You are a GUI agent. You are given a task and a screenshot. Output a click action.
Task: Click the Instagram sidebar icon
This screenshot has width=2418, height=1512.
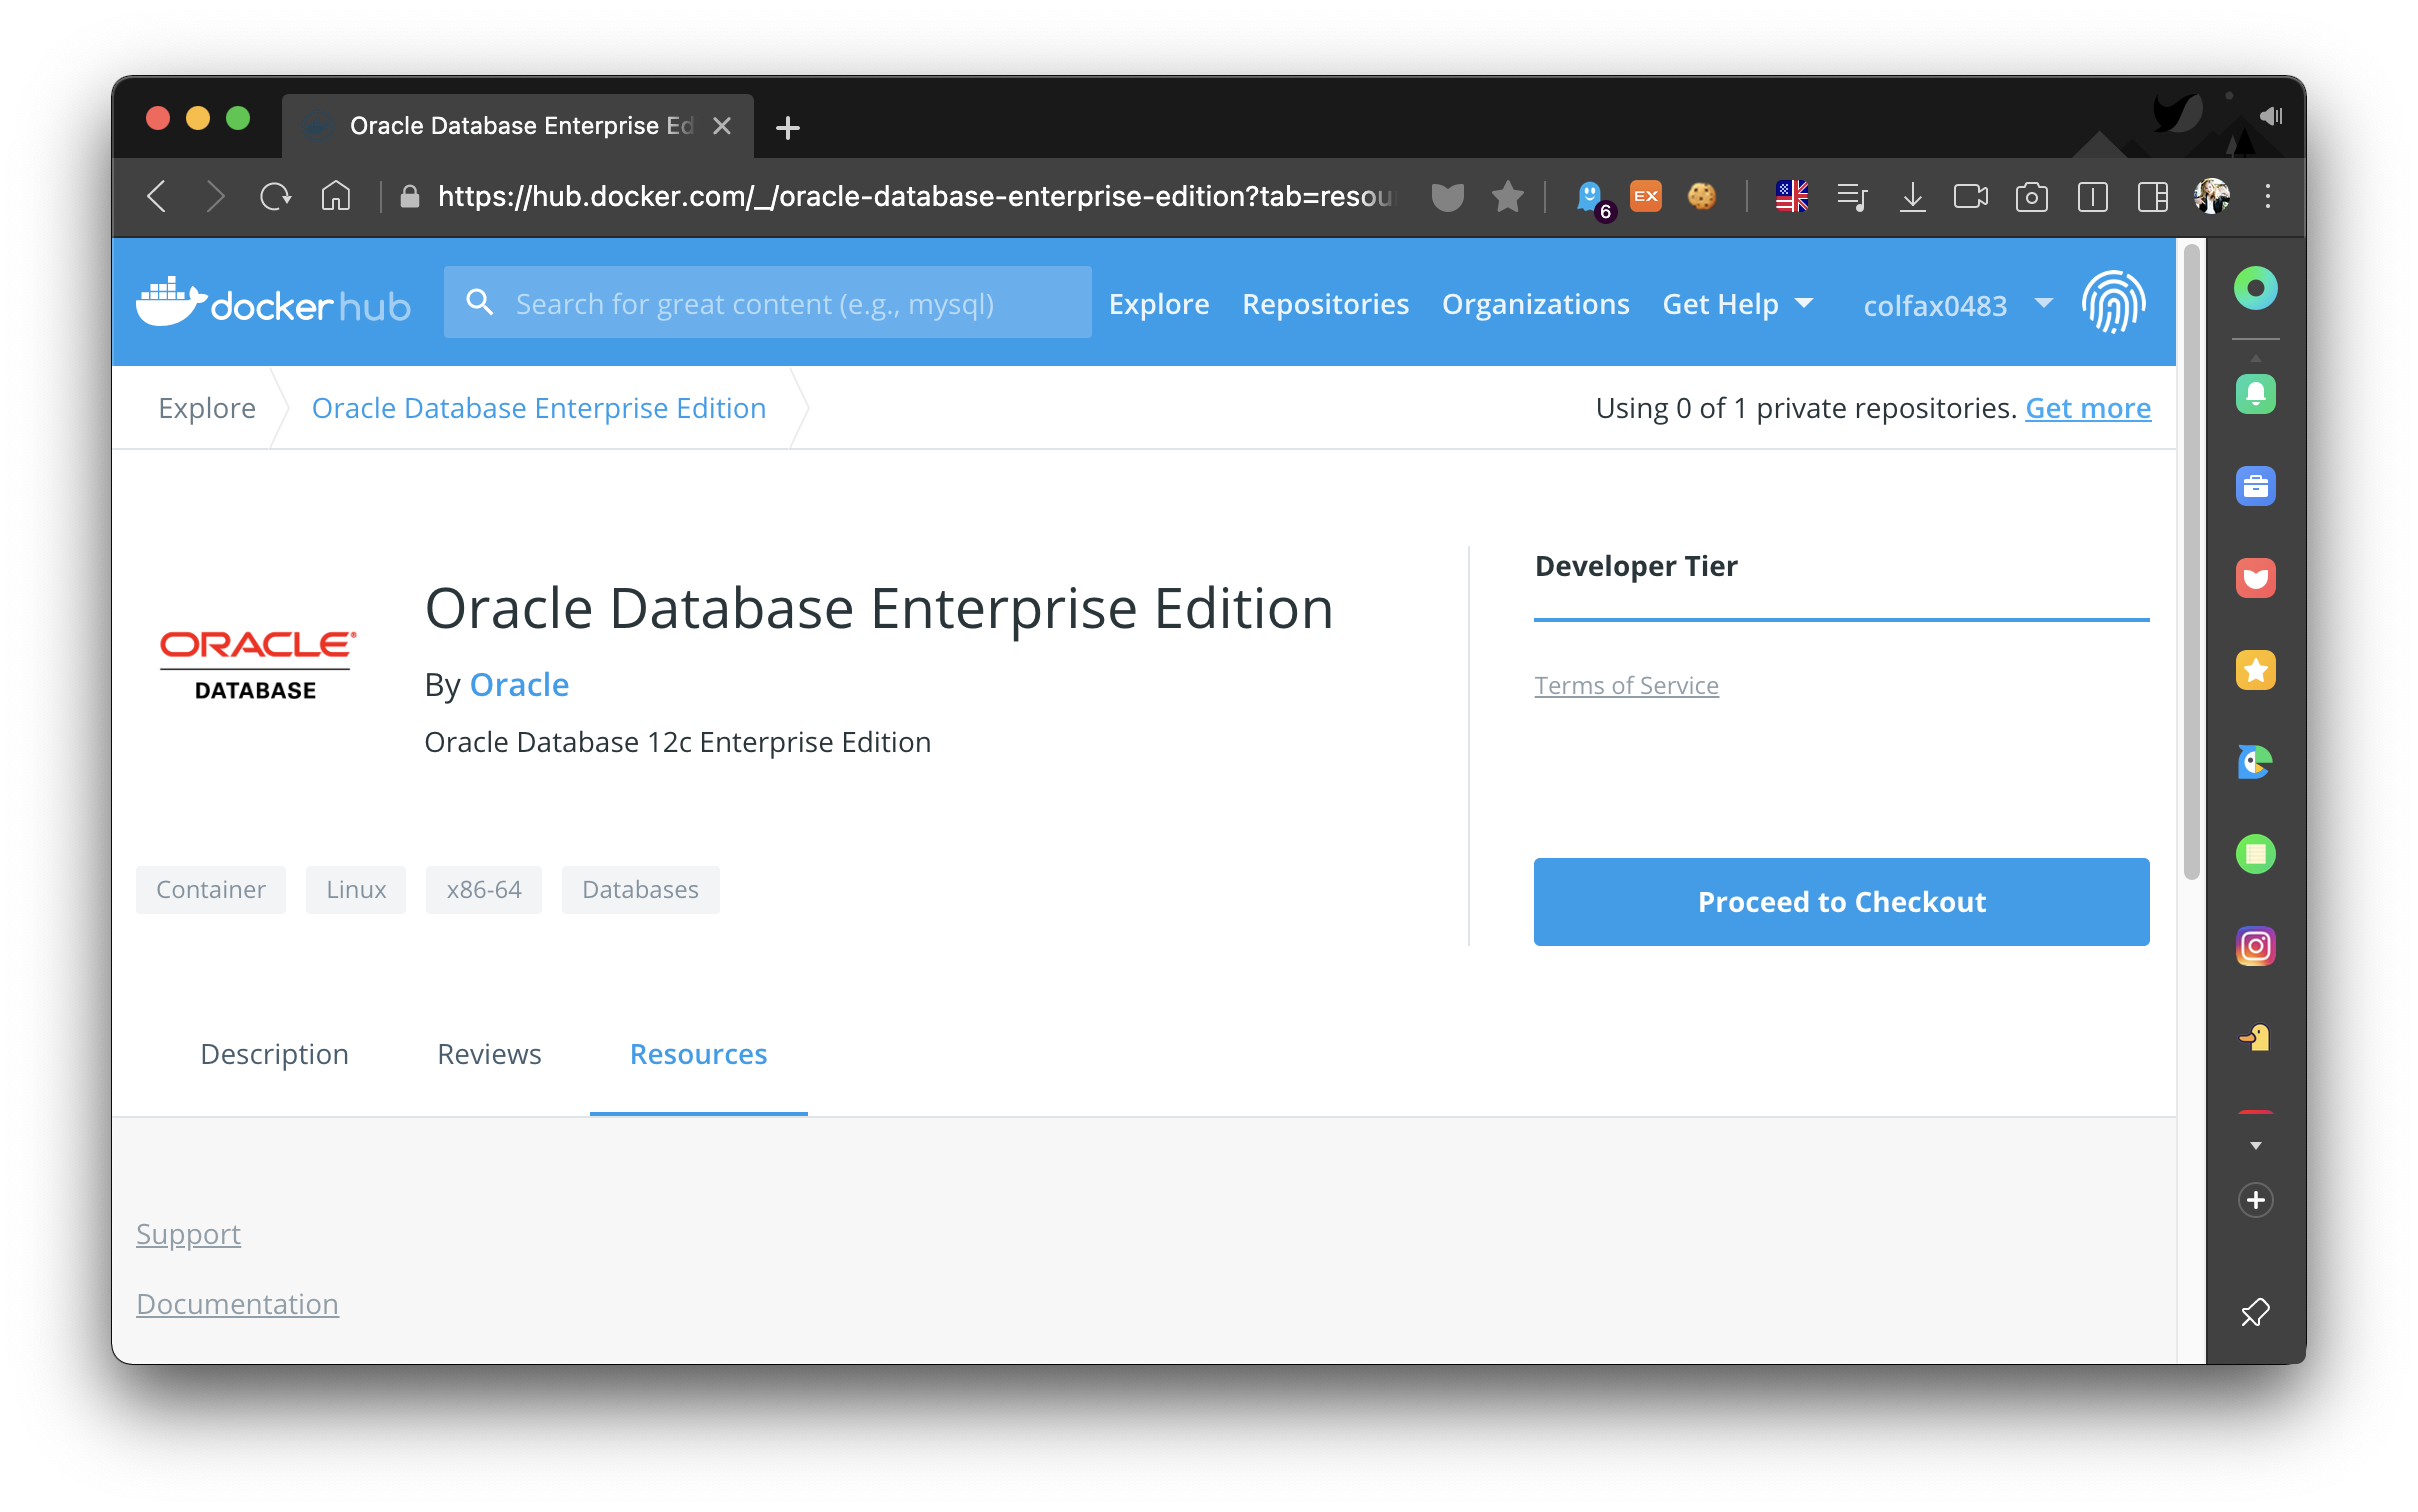click(x=2255, y=946)
